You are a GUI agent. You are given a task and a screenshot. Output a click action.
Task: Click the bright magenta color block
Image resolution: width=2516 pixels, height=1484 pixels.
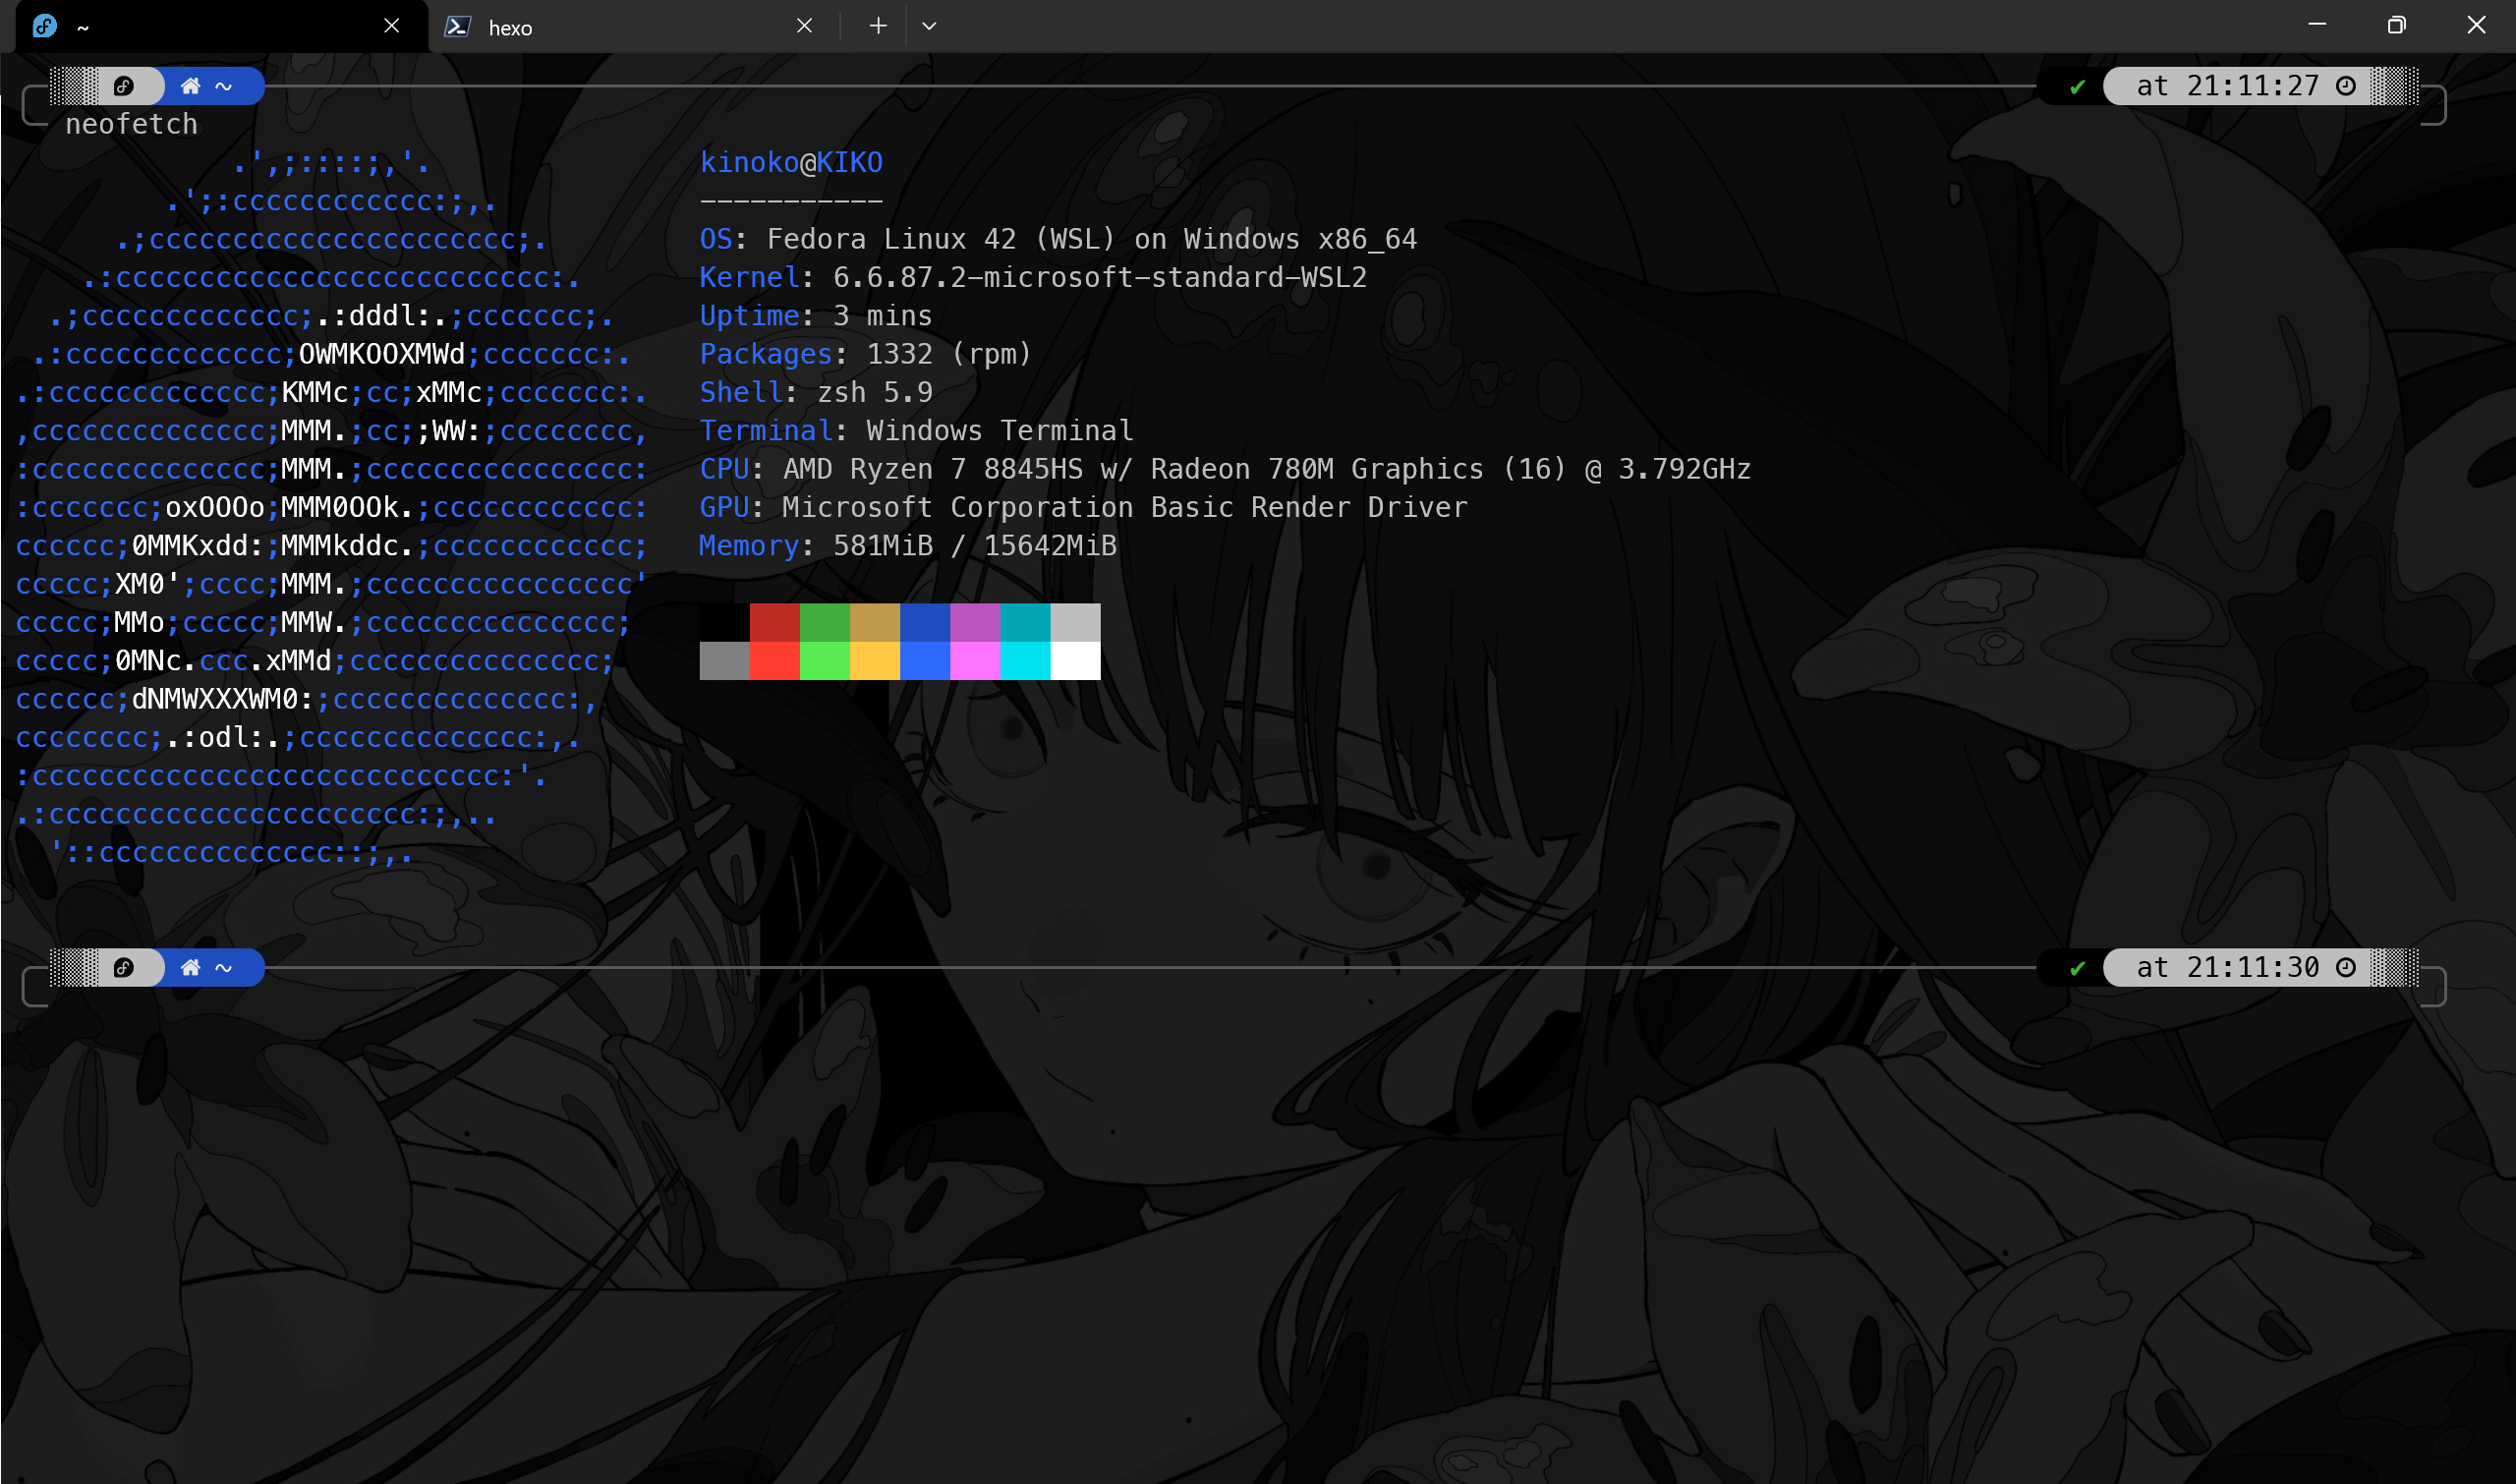[x=975, y=661]
